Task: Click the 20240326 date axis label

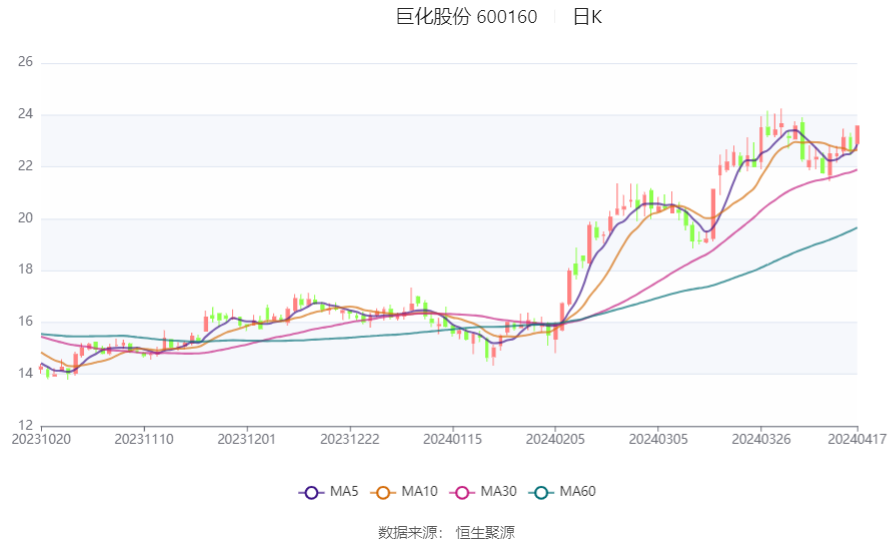Action: 761,440
